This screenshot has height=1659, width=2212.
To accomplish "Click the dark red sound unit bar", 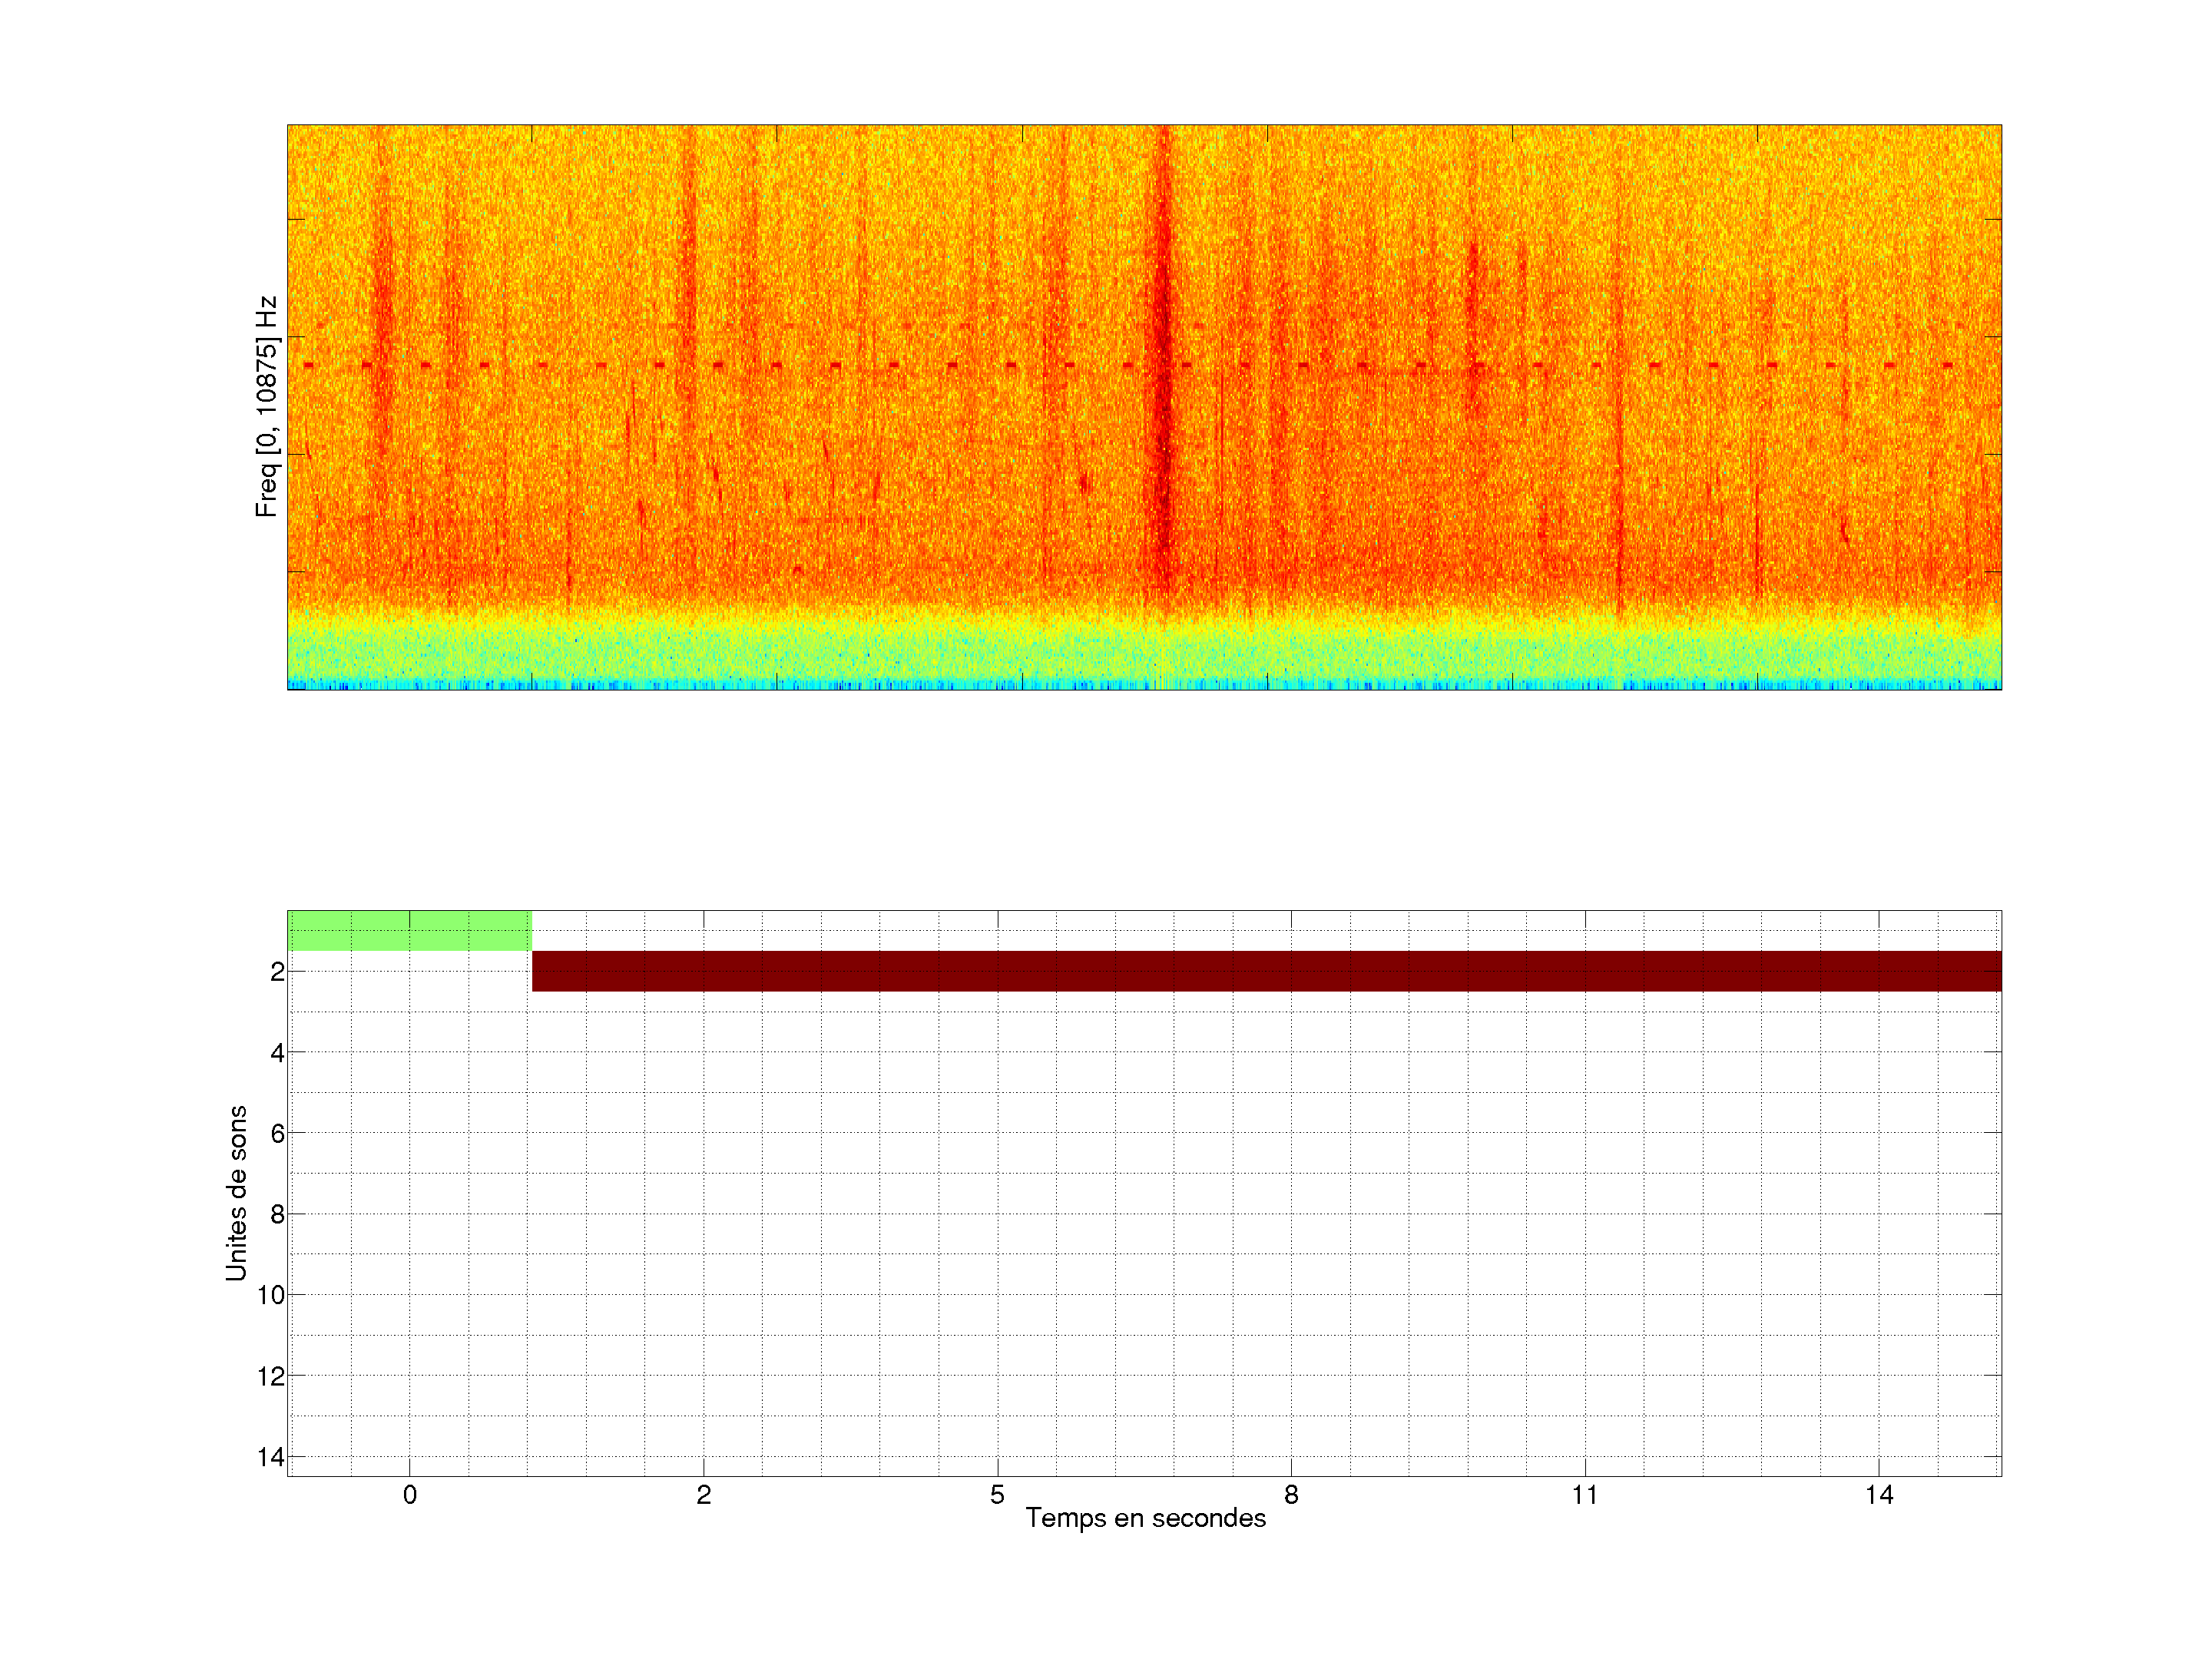I will (1265, 971).
